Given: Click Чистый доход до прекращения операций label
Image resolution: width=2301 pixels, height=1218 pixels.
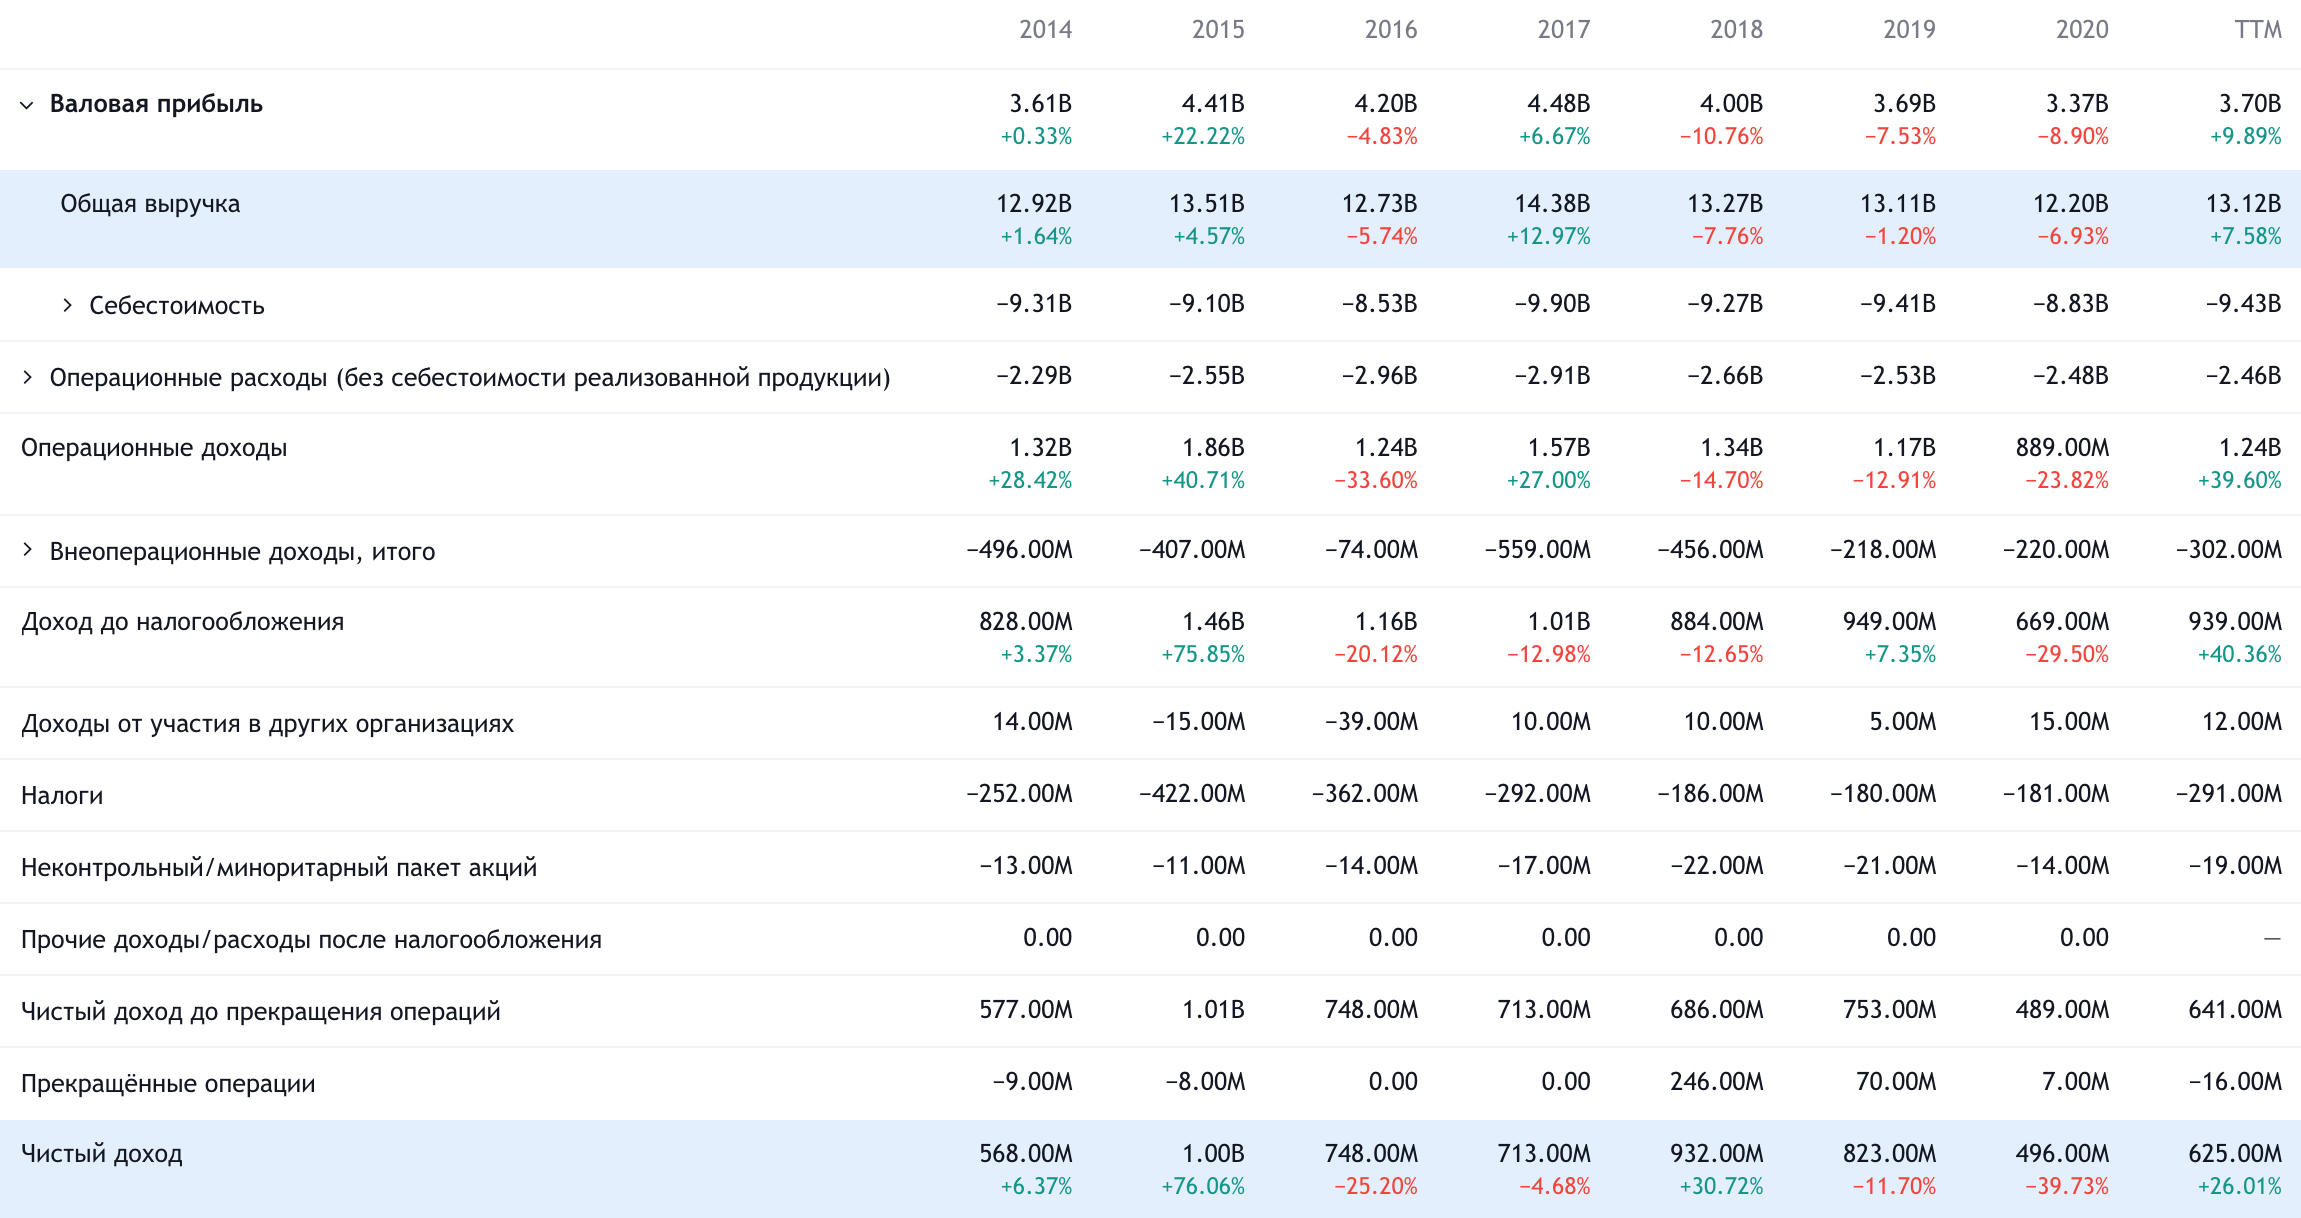Looking at the screenshot, I should (x=261, y=1012).
